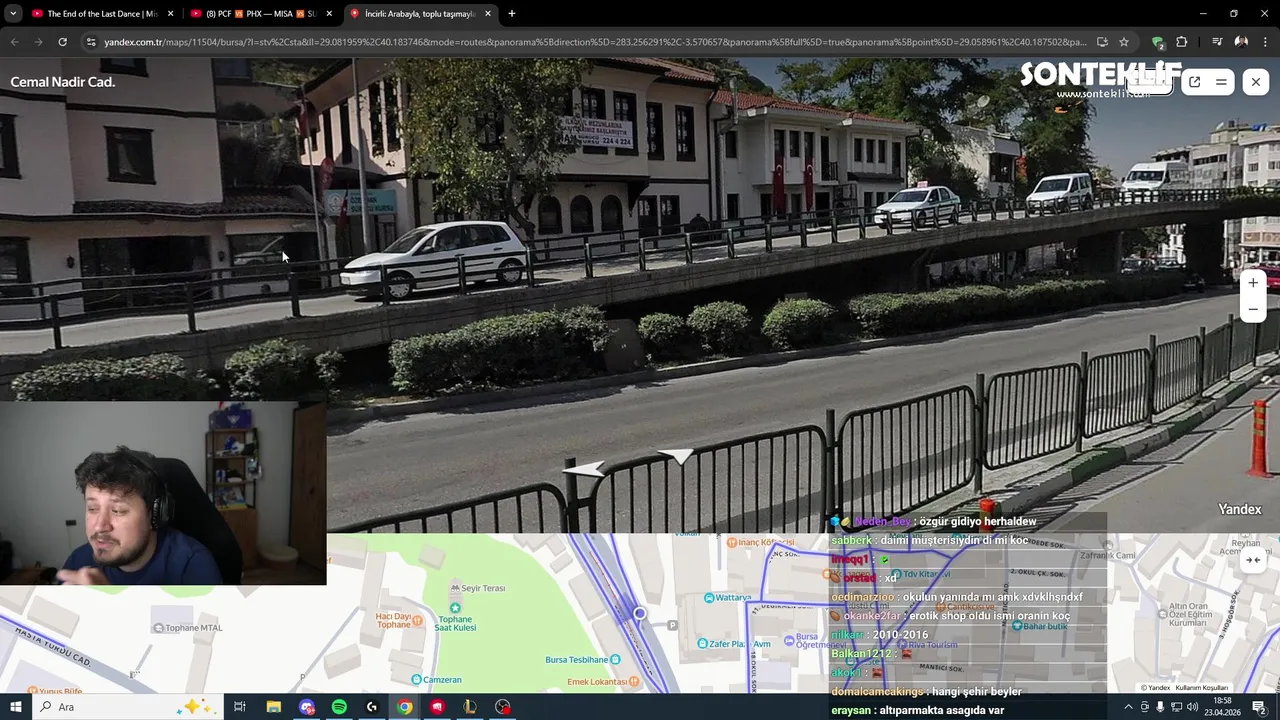
Task: Click the taskbar Ara search box
Action: click(128, 707)
